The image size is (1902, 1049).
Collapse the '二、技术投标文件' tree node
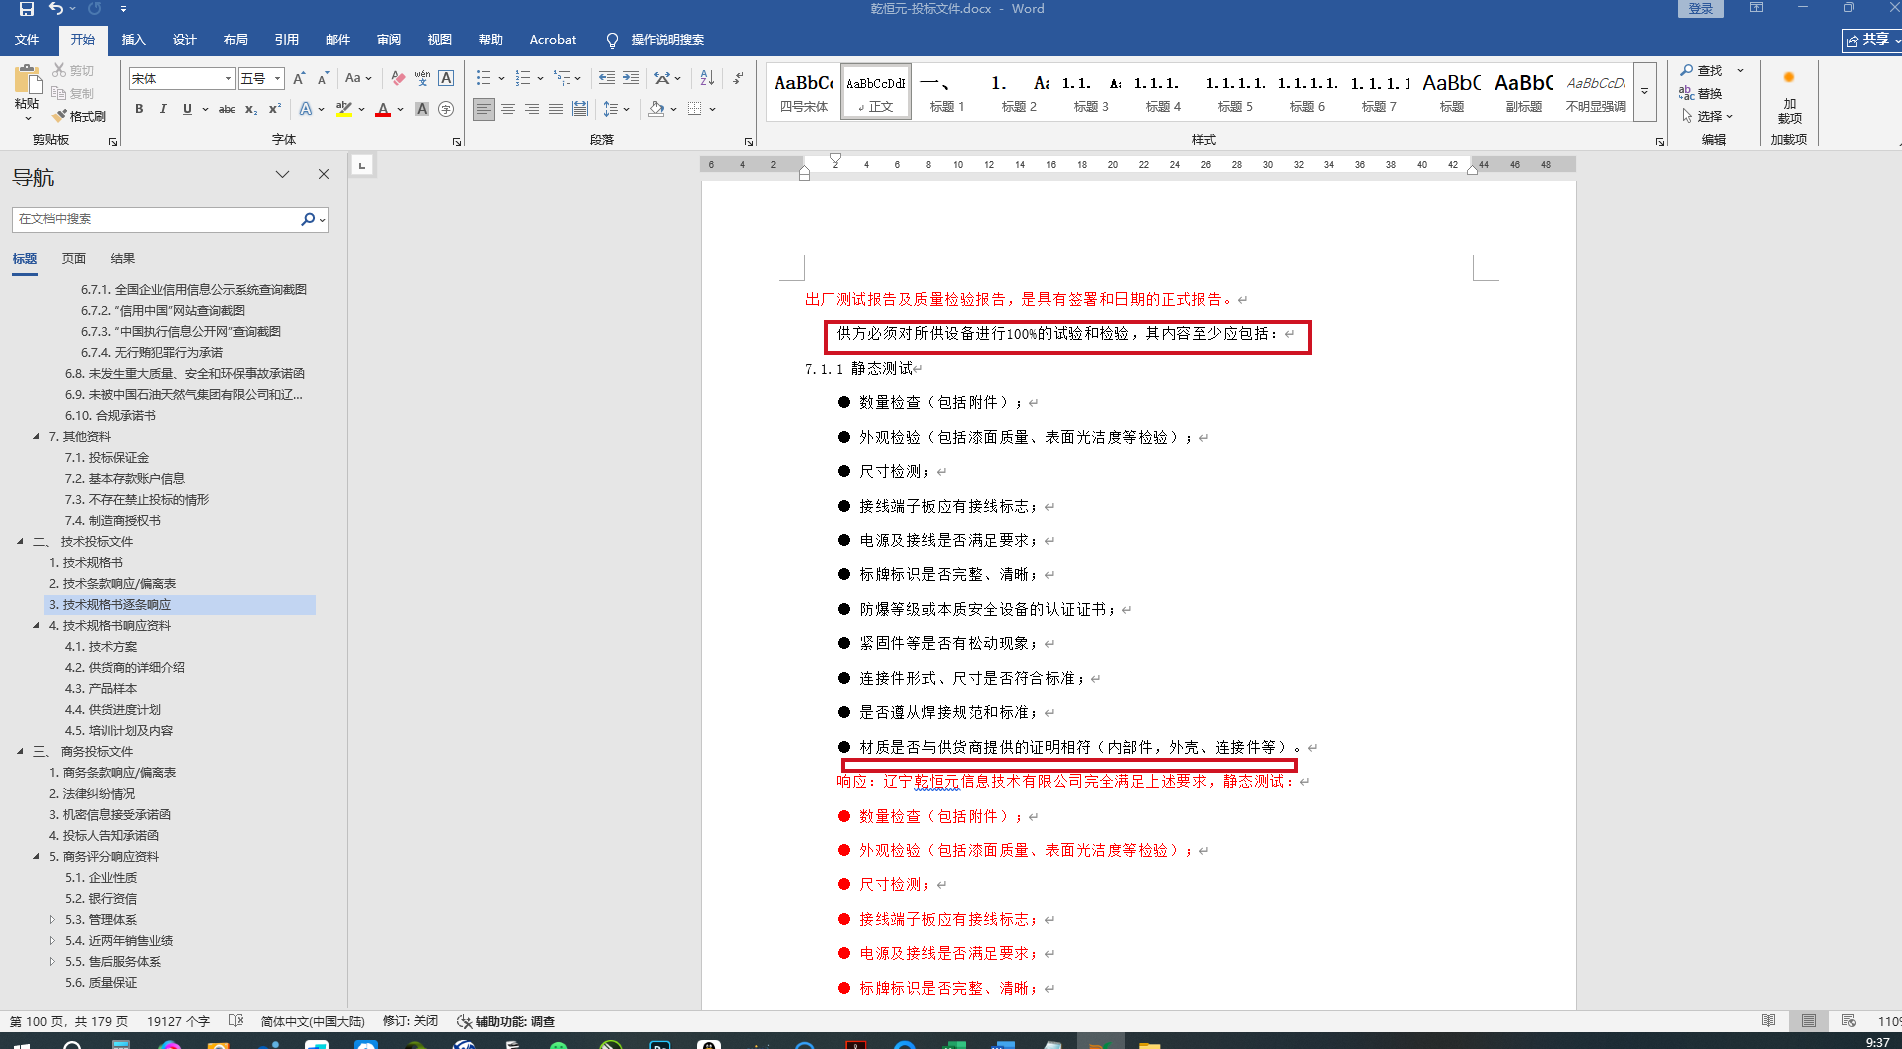coord(21,541)
